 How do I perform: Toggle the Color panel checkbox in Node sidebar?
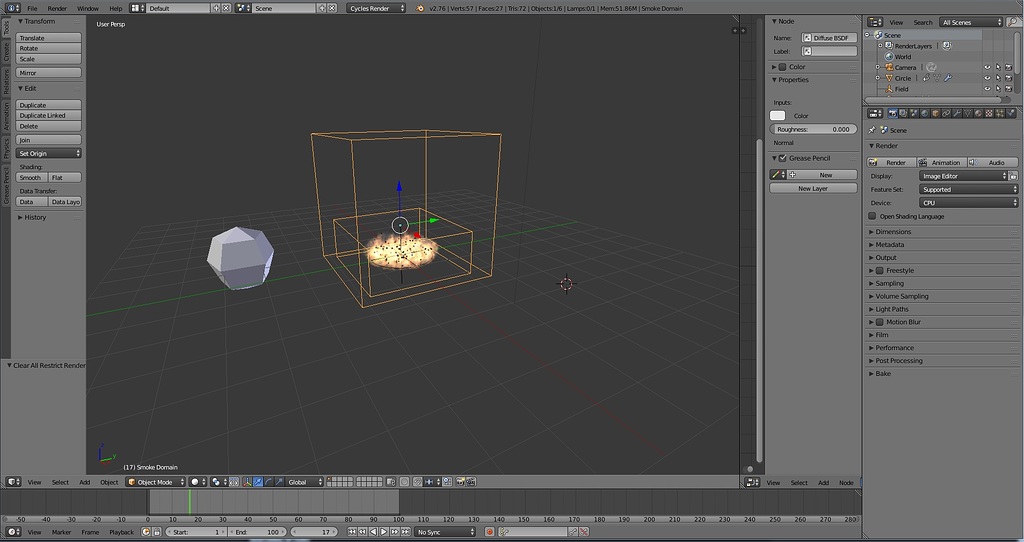coord(782,67)
